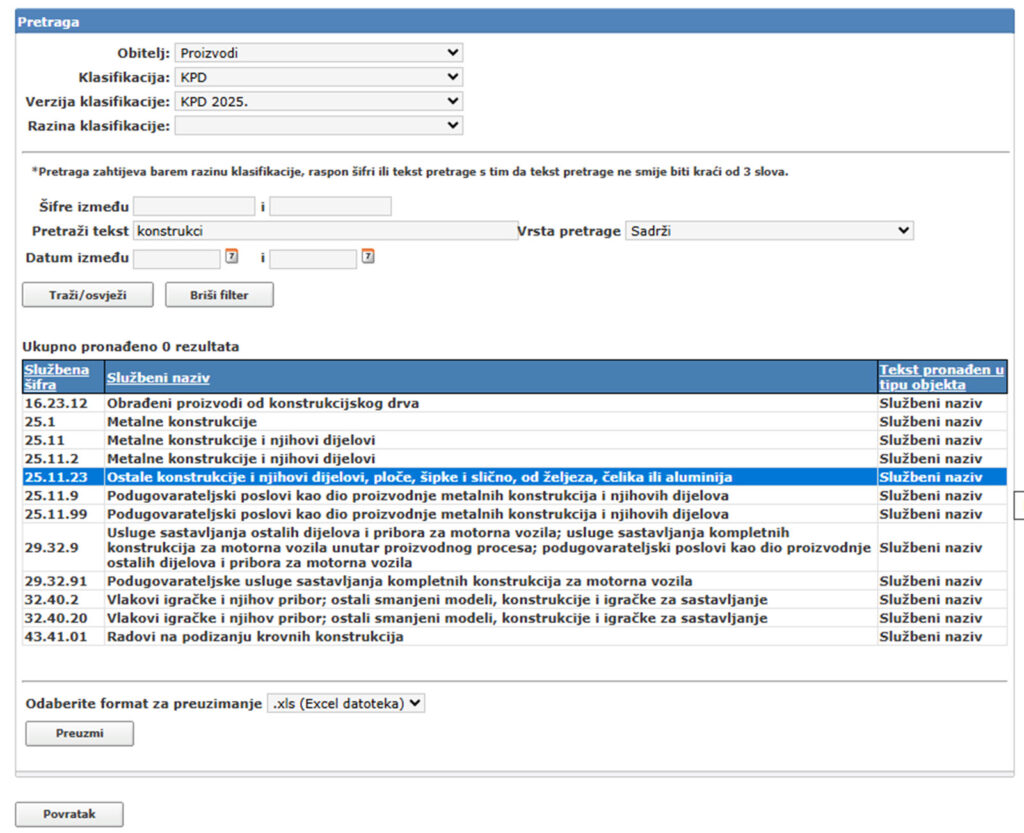
Task: Select row 16.23.12 Obrađeni proizvodi
Action: (263, 404)
